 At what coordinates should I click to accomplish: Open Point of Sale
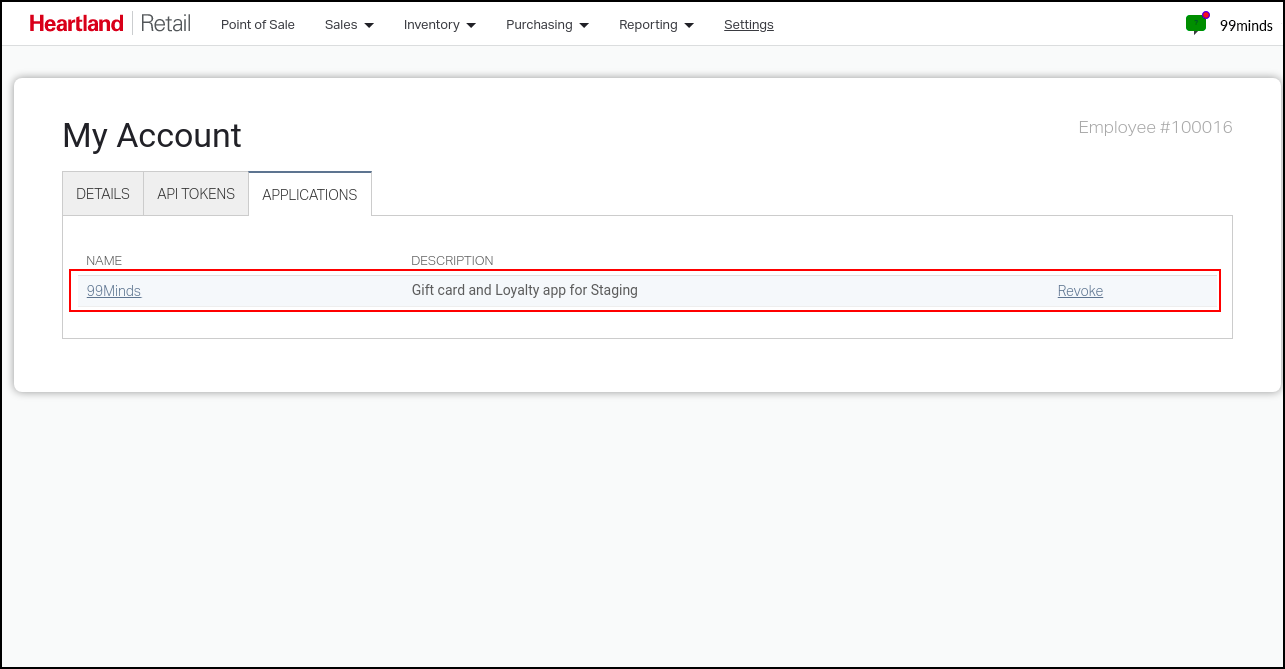click(x=258, y=25)
